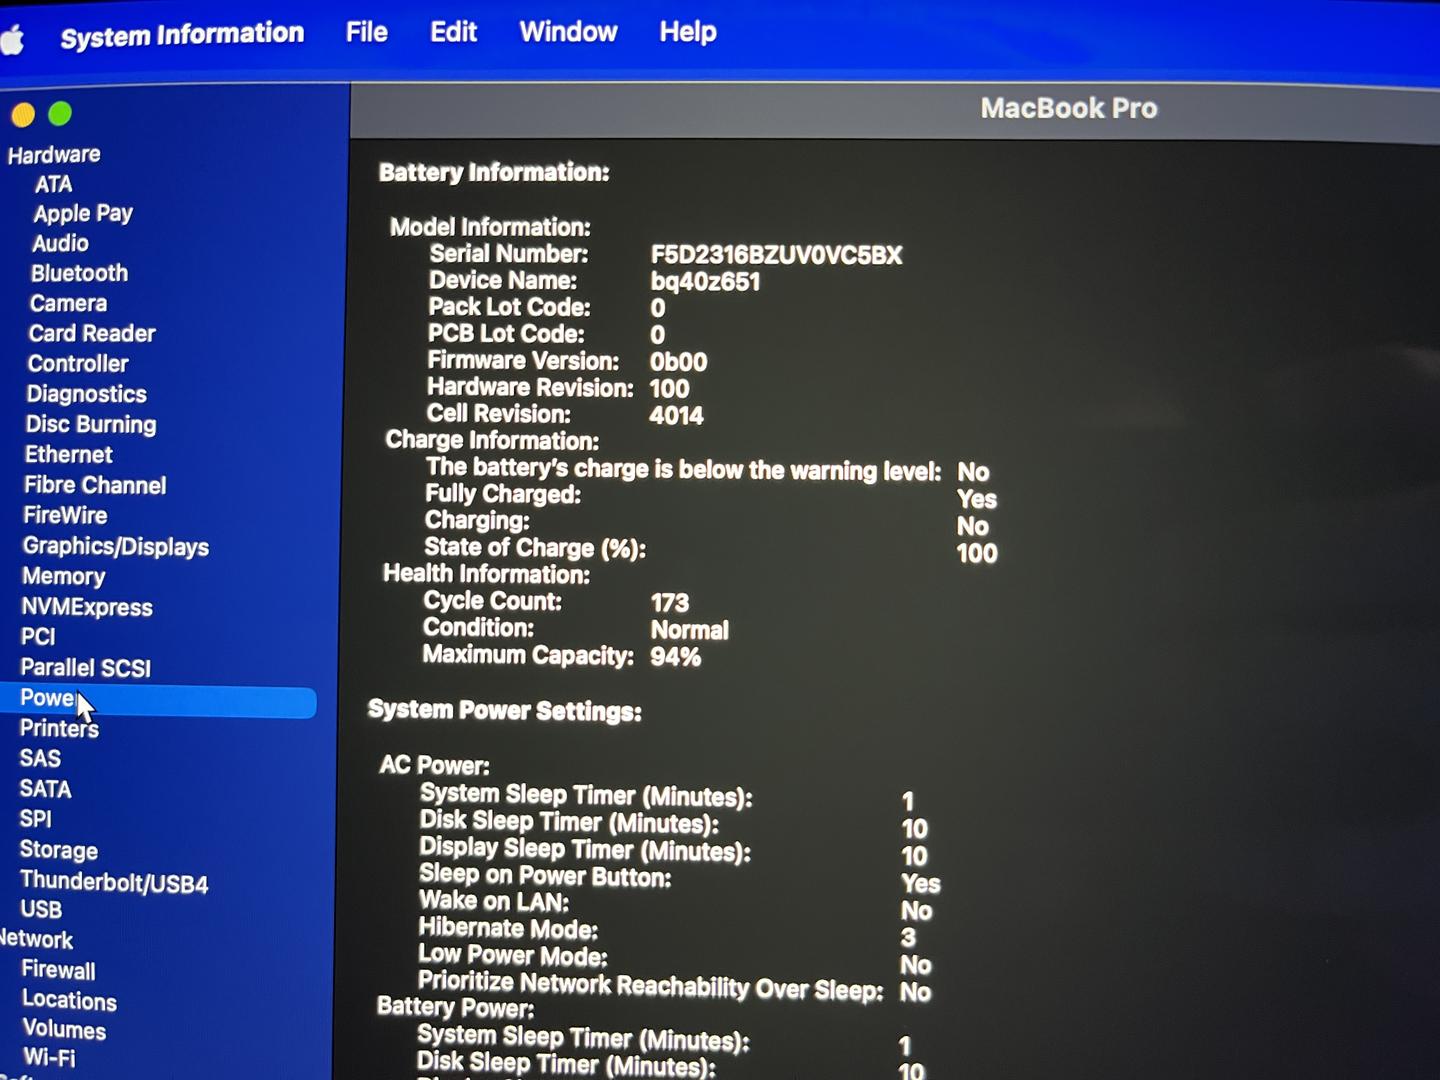Image resolution: width=1440 pixels, height=1080 pixels.
Task: Click the Battery Information heading
Action: [x=494, y=173]
